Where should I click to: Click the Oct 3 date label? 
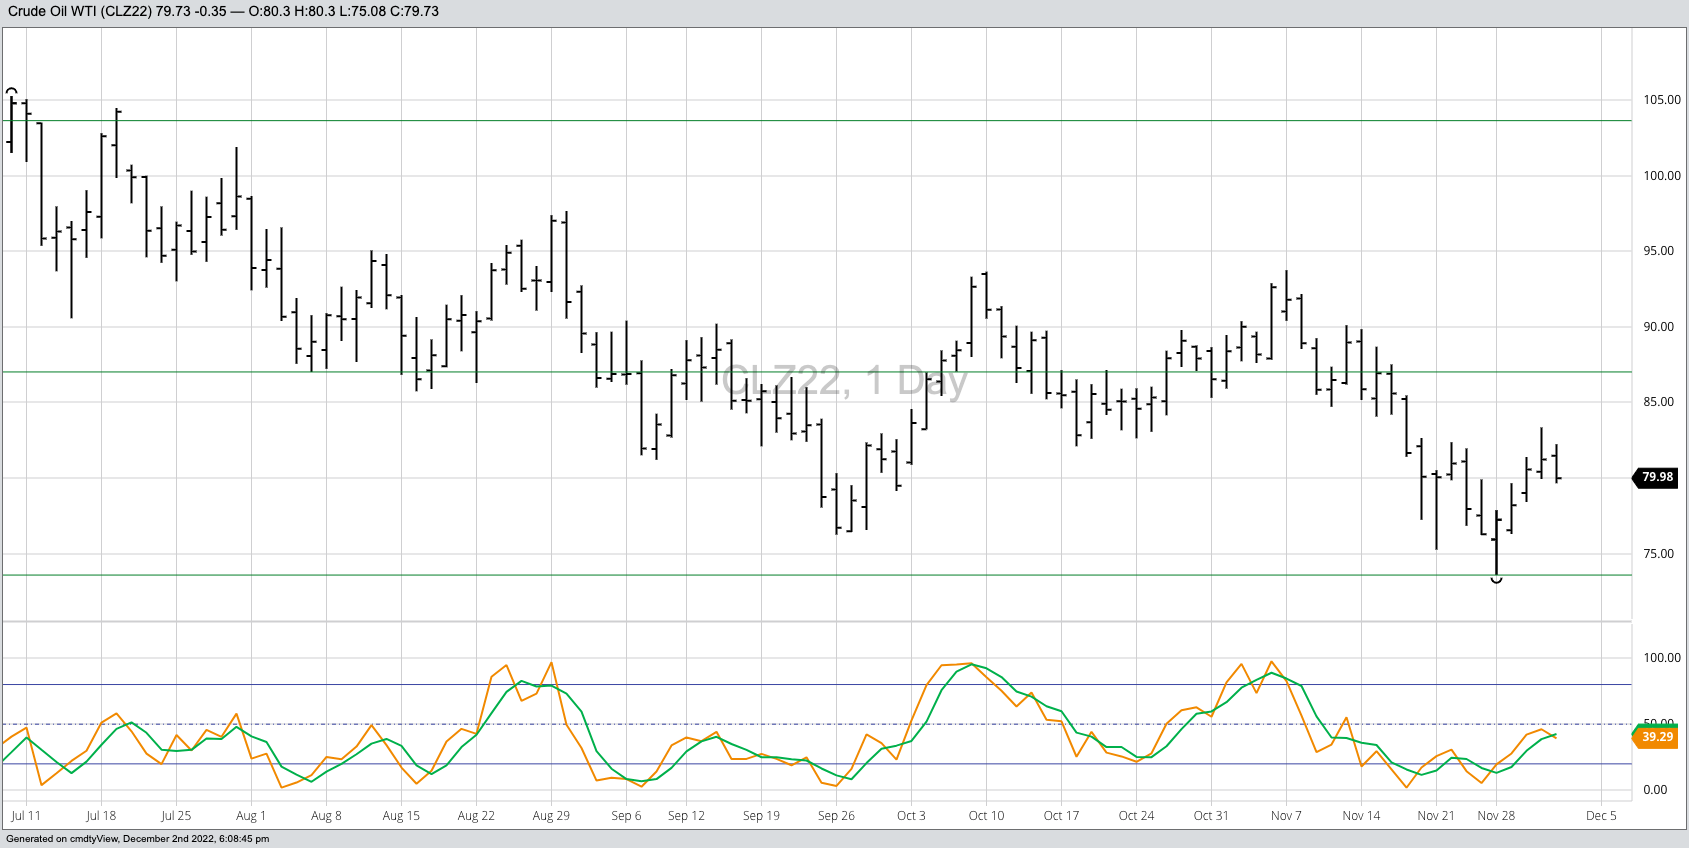click(x=911, y=816)
